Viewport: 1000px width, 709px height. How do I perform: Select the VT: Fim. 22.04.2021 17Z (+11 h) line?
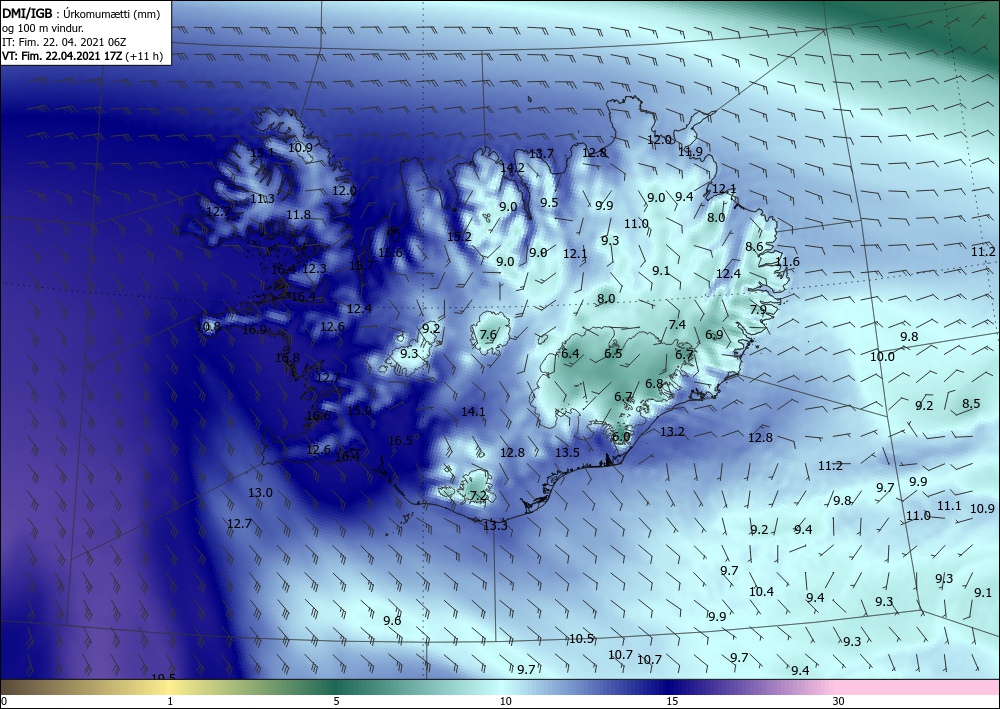(x=82, y=56)
